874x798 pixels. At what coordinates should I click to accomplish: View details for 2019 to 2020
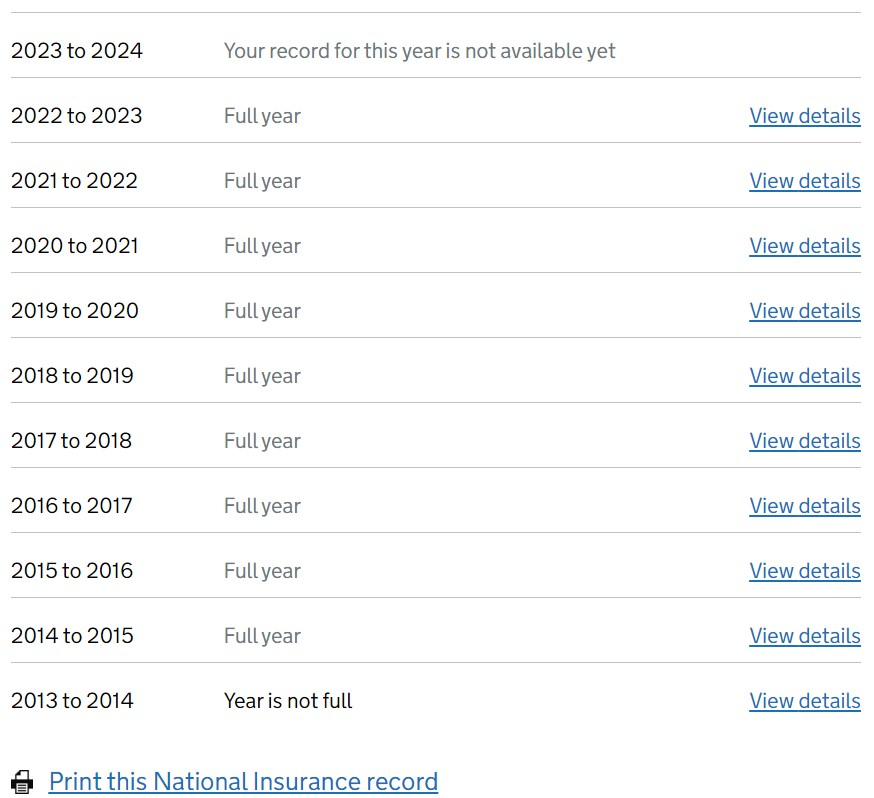(x=804, y=311)
